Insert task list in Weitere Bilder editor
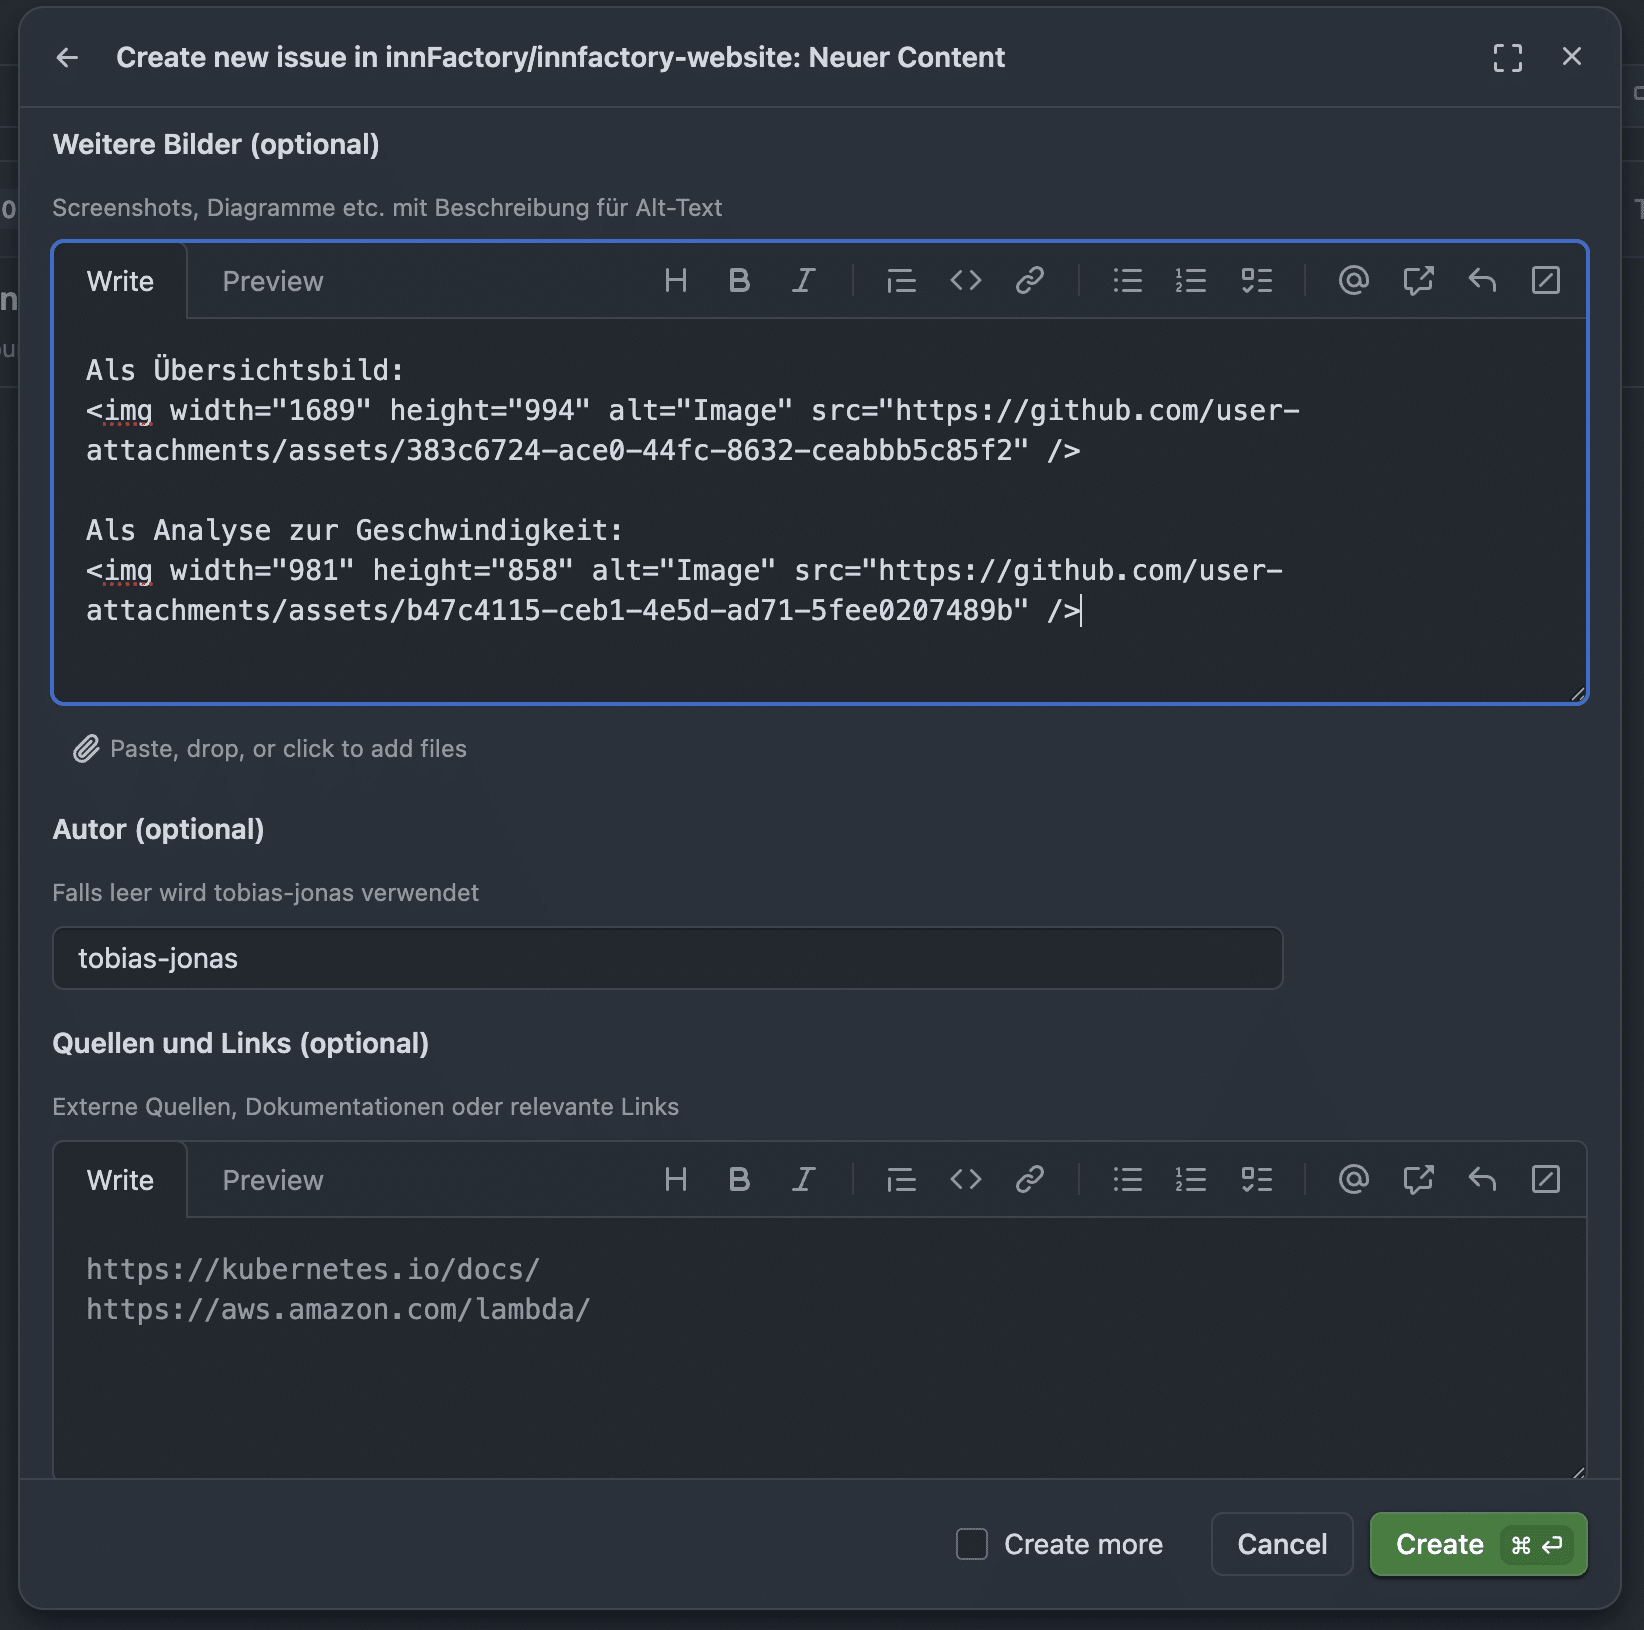 pos(1256,281)
